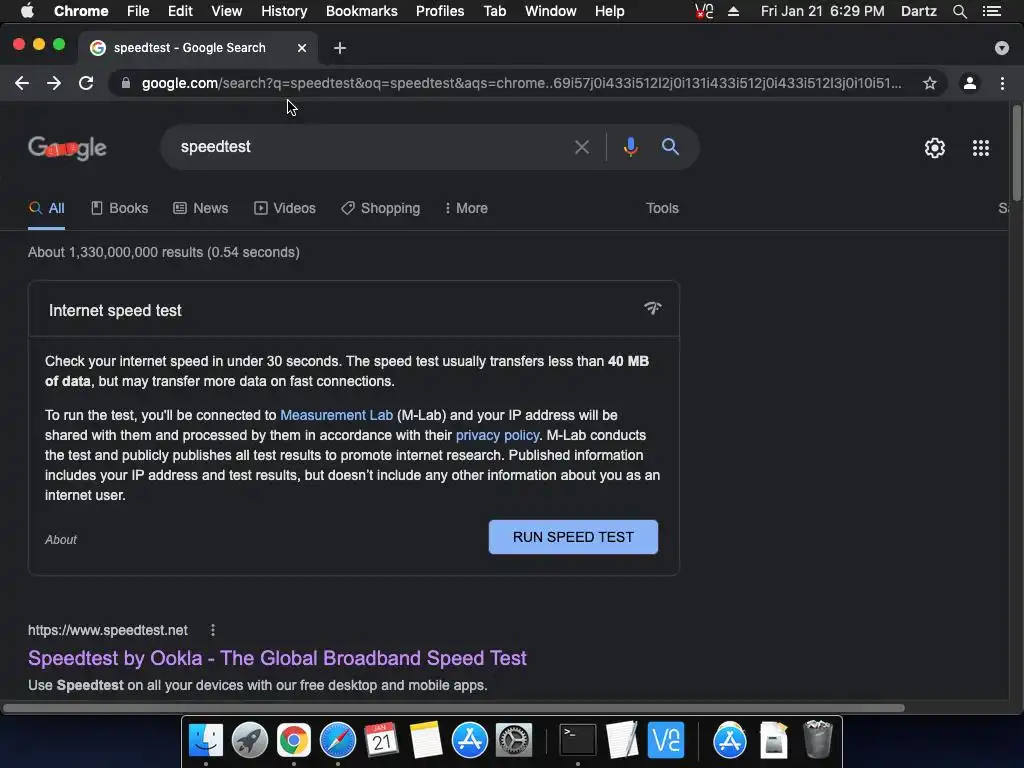The image size is (1024, 768).
Task: Switch to News results
Action: 200,208
